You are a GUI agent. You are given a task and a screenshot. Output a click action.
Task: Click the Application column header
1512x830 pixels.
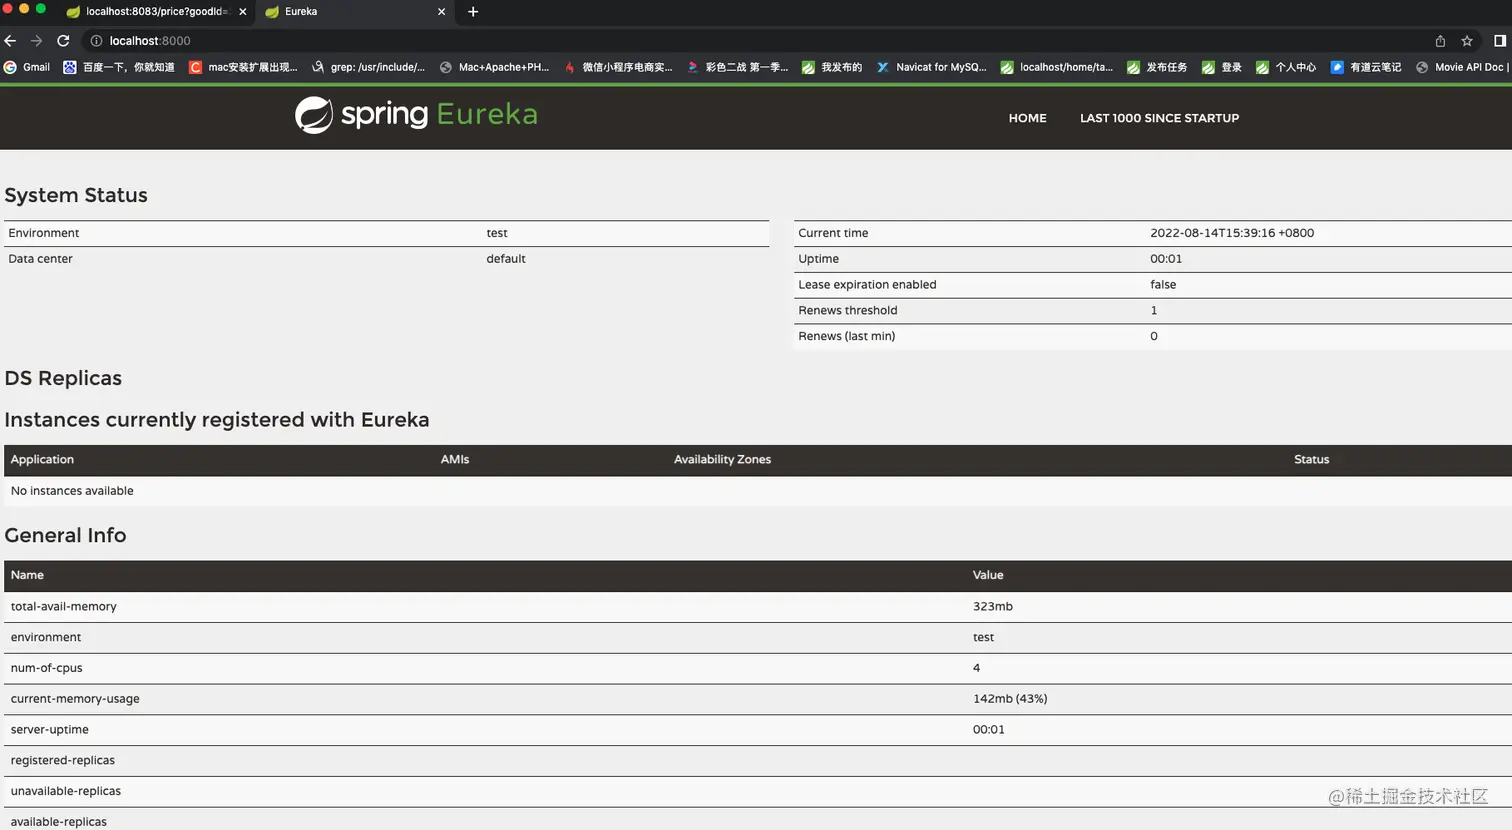42,460
